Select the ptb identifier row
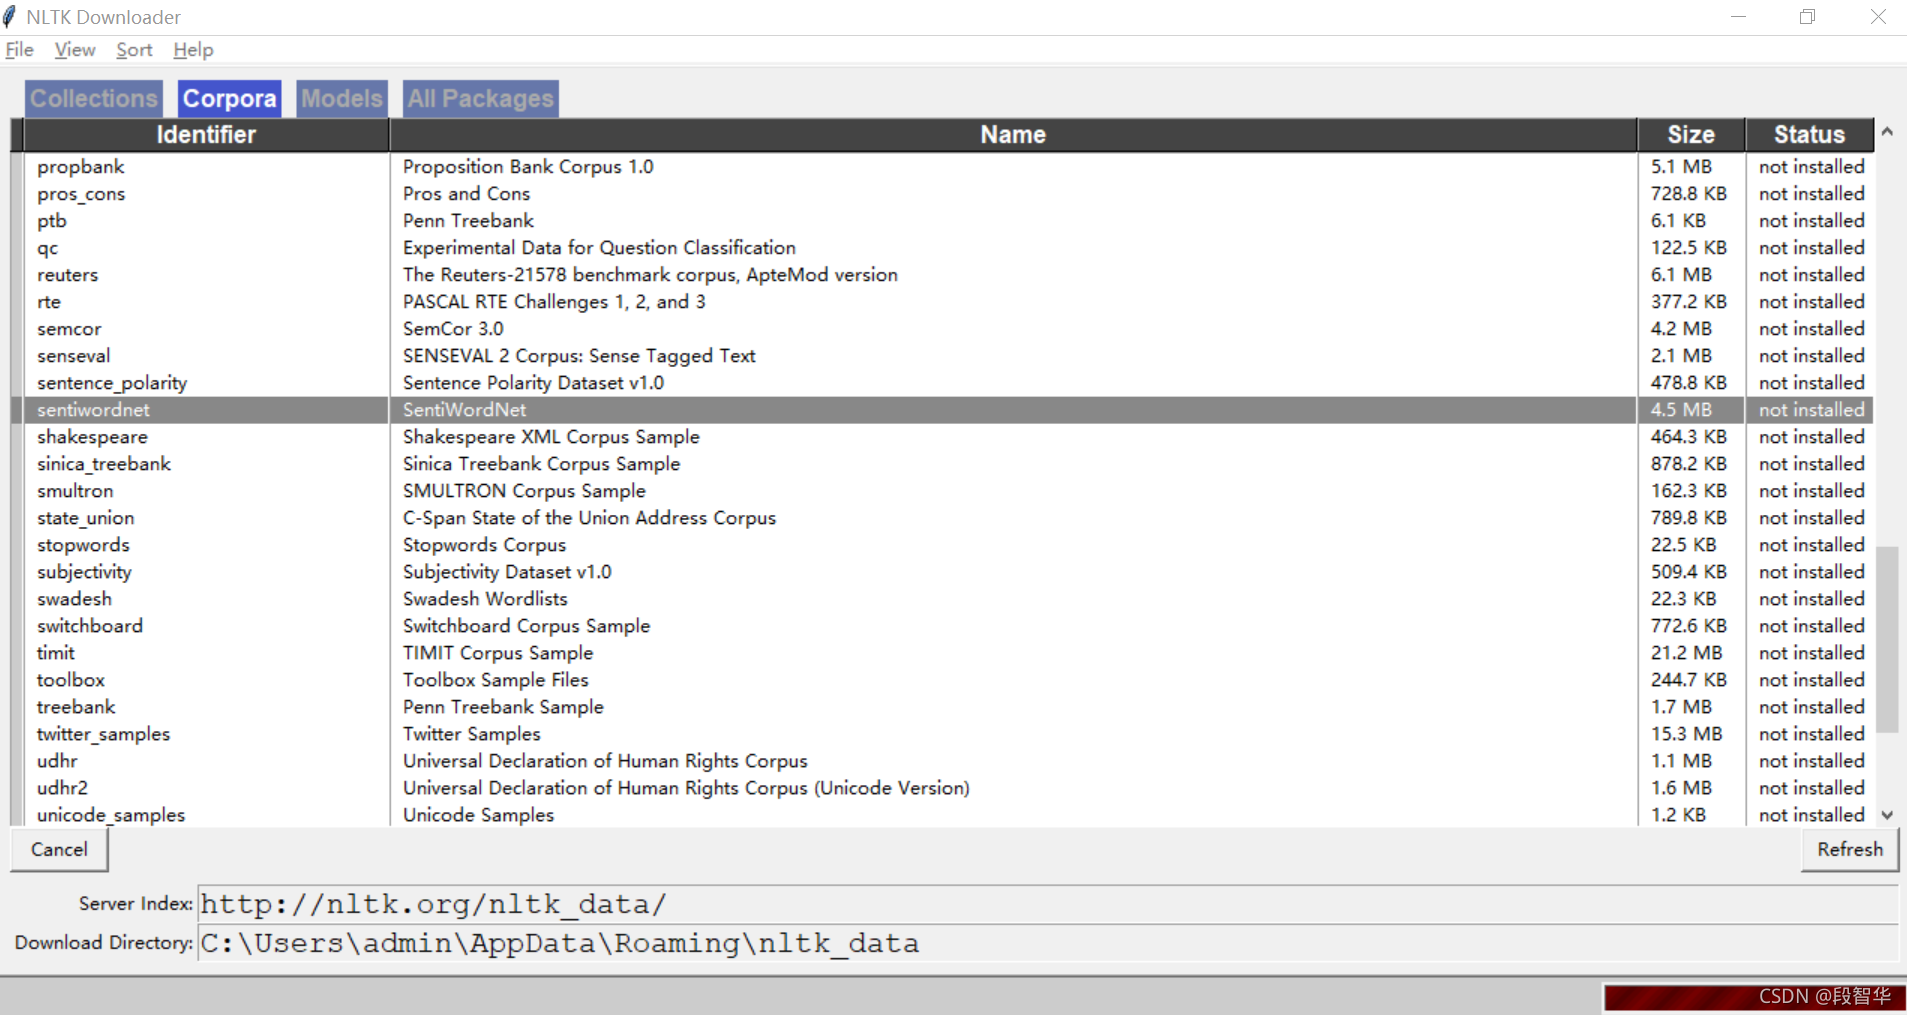The height and width of the screenshot is (1015, 1907). tap(52, 221)
